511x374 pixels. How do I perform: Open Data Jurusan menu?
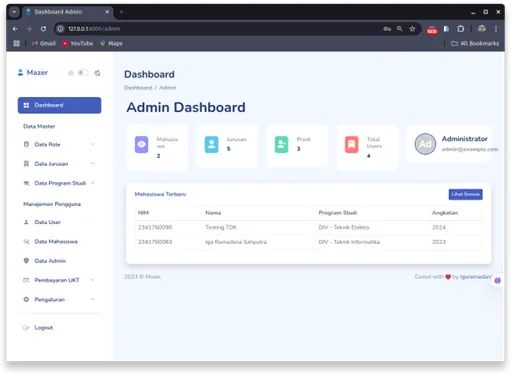click(59, 164)
